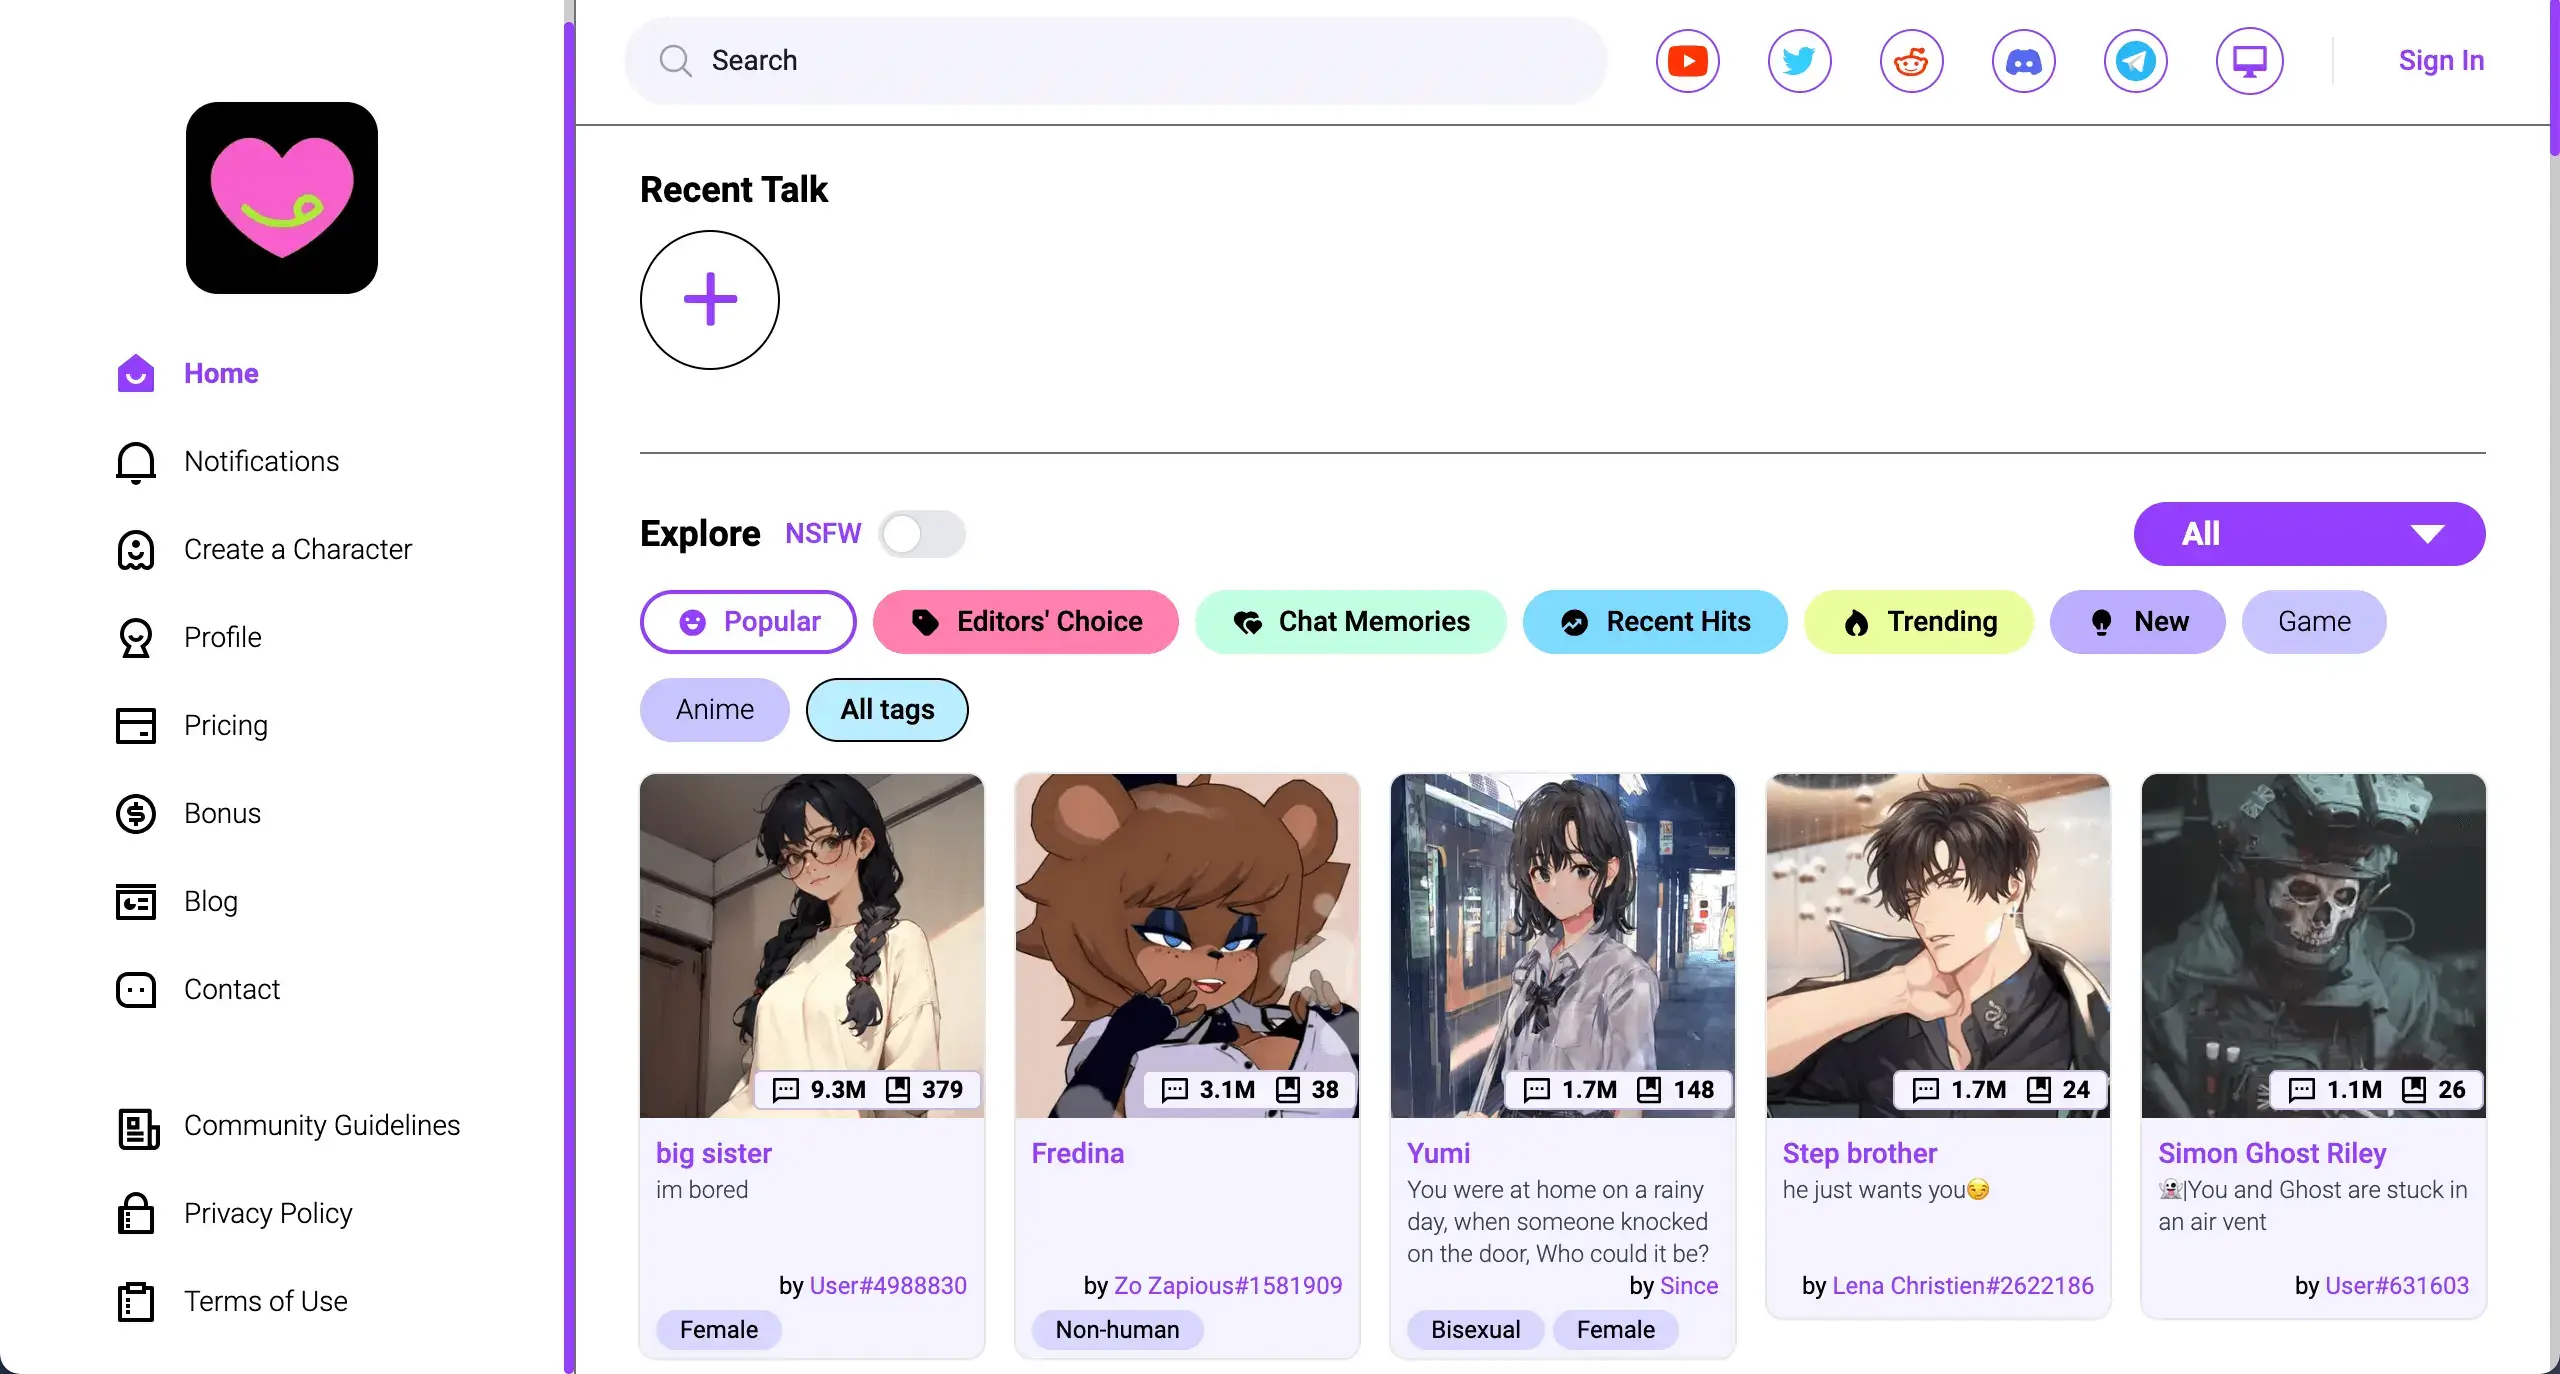Select the Bisexual tag on Yumi's card
This screenshot has height=1374, width=2560.
coord(1476,1330)
